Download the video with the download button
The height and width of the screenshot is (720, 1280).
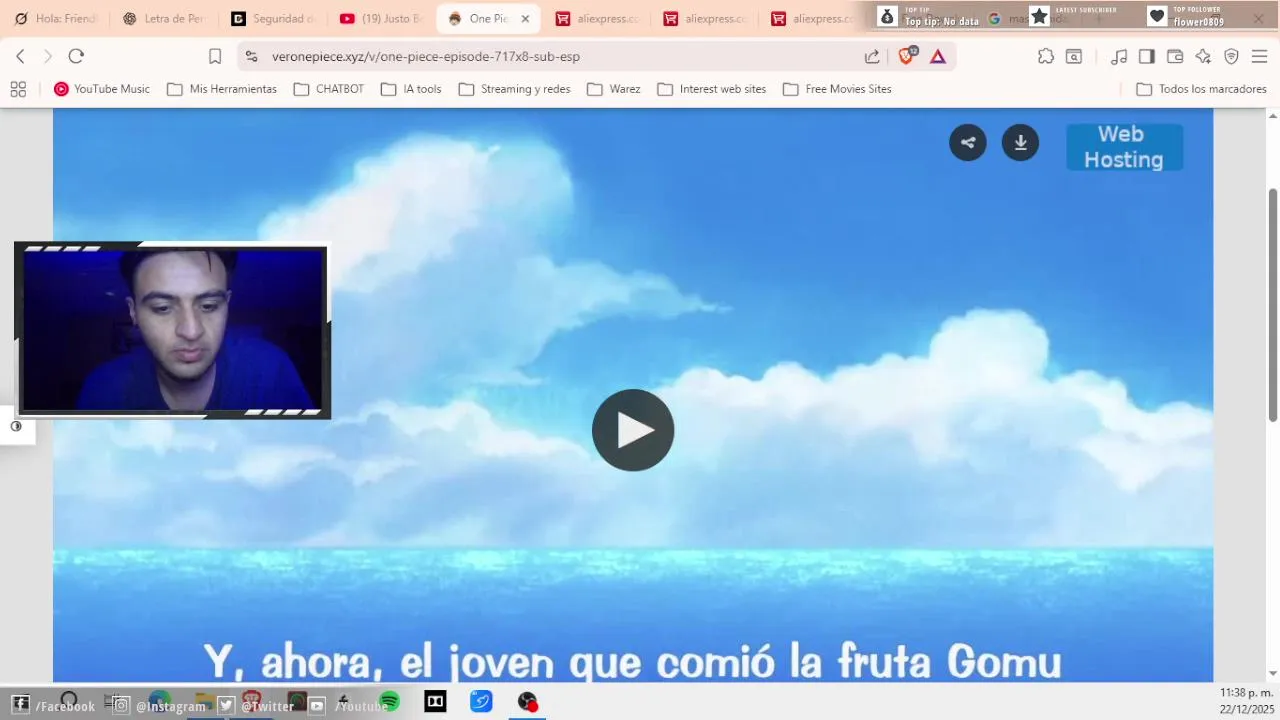point(1020,142)
